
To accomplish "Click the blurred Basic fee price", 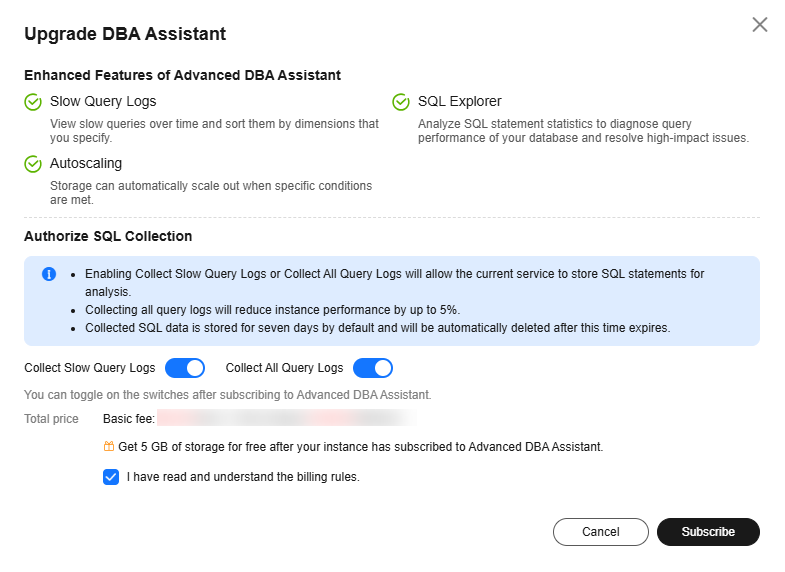I will tap(285, 418).
